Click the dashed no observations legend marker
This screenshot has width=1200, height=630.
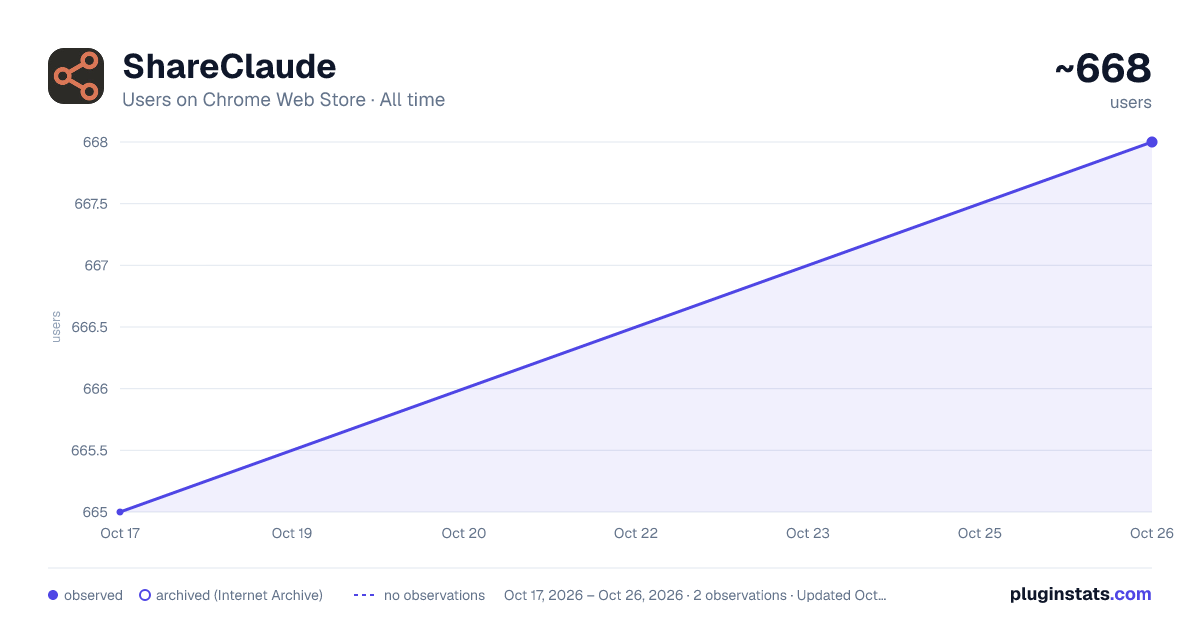coord(364,595)
